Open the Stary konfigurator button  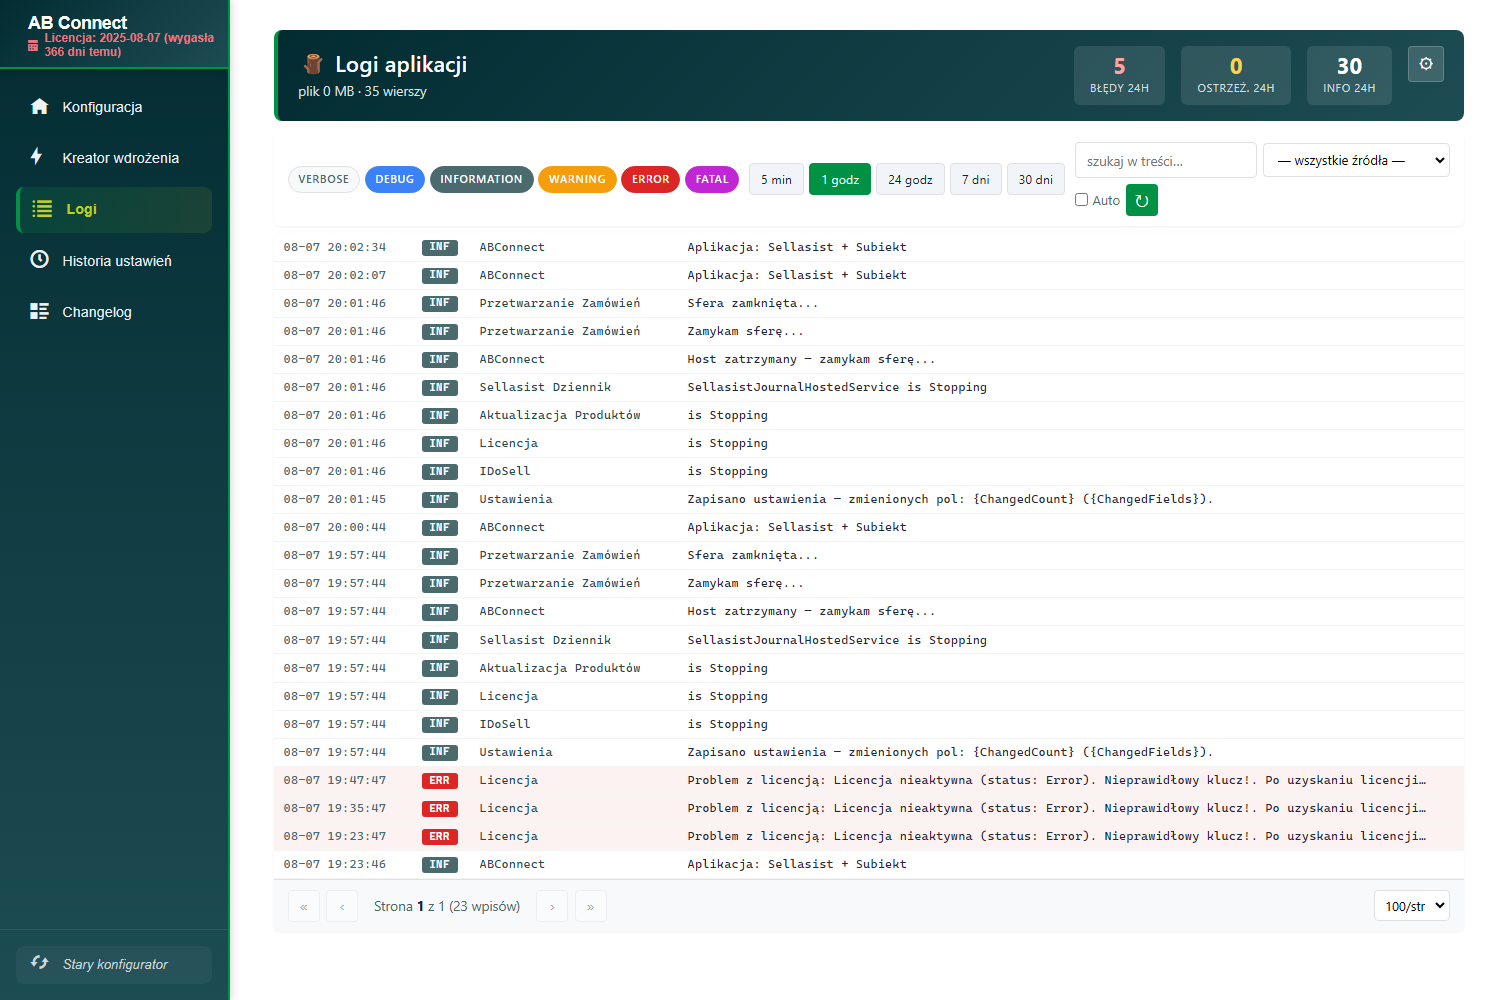click(x=114, y=964)
